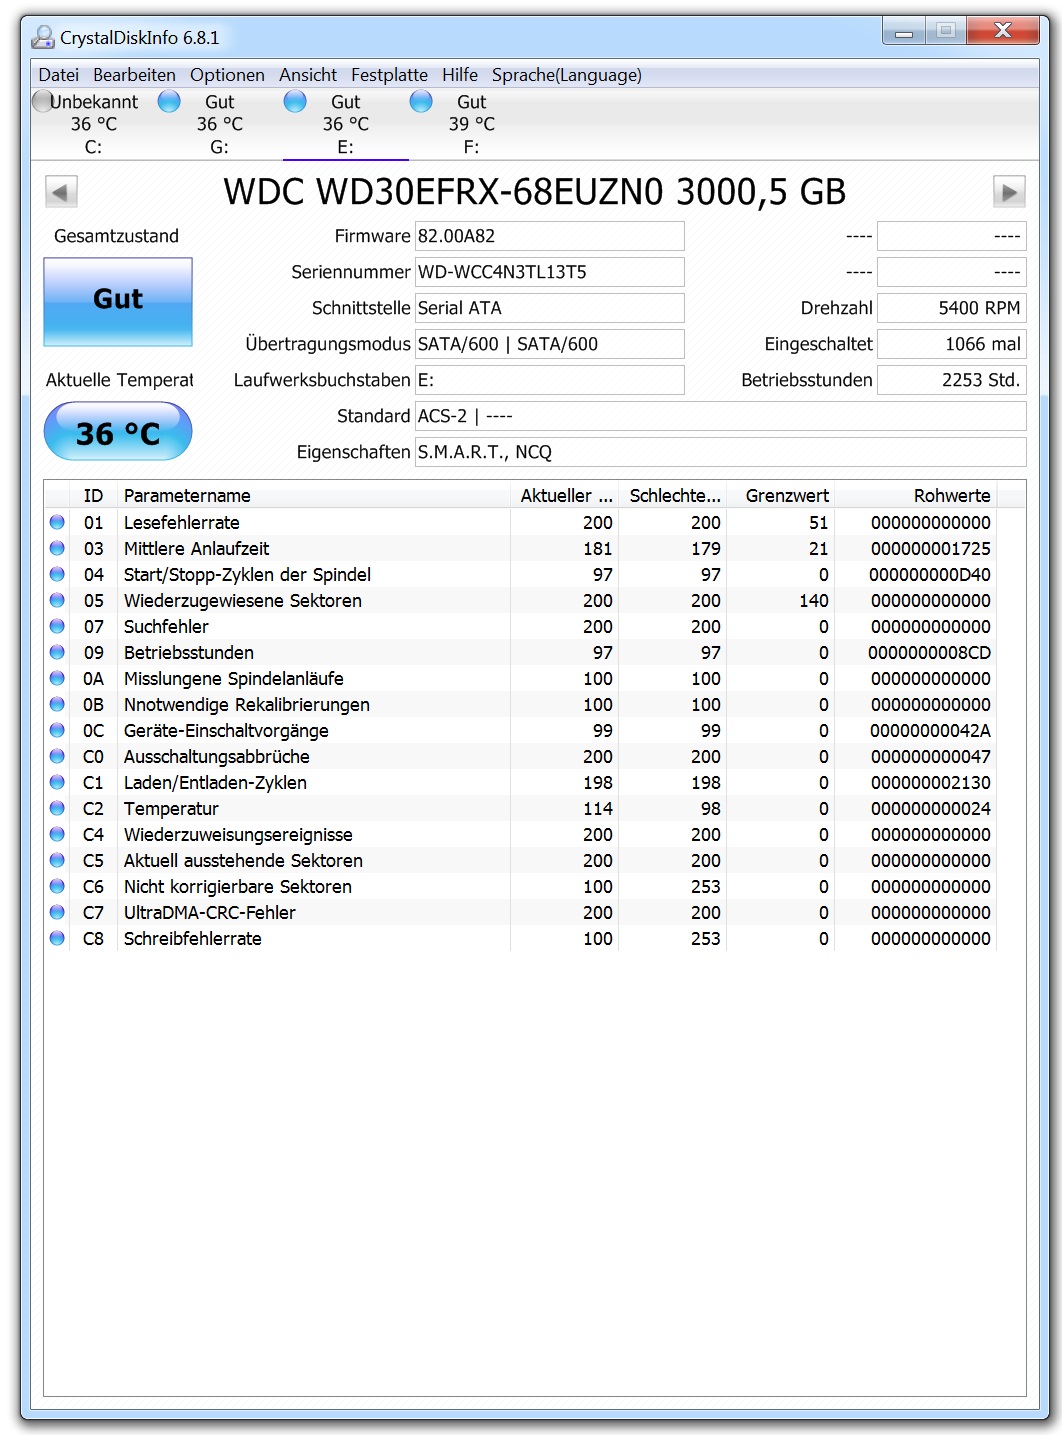Click the Firmware field 82.00A82
The height and width of the screenshot is (1435, 1062).
[x=550, y=236]
